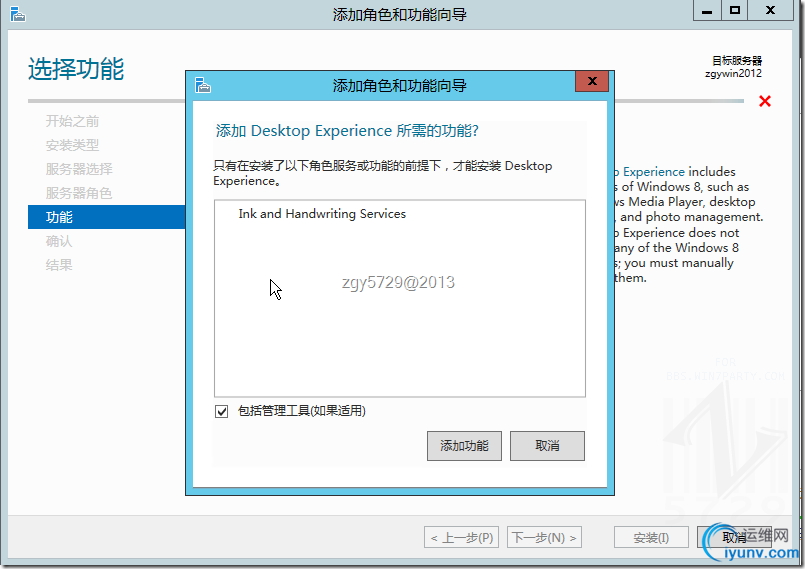Open the 开始之前 step in the sidebar
This screenshot has width=805, height=569.
(x=72, y=121)
